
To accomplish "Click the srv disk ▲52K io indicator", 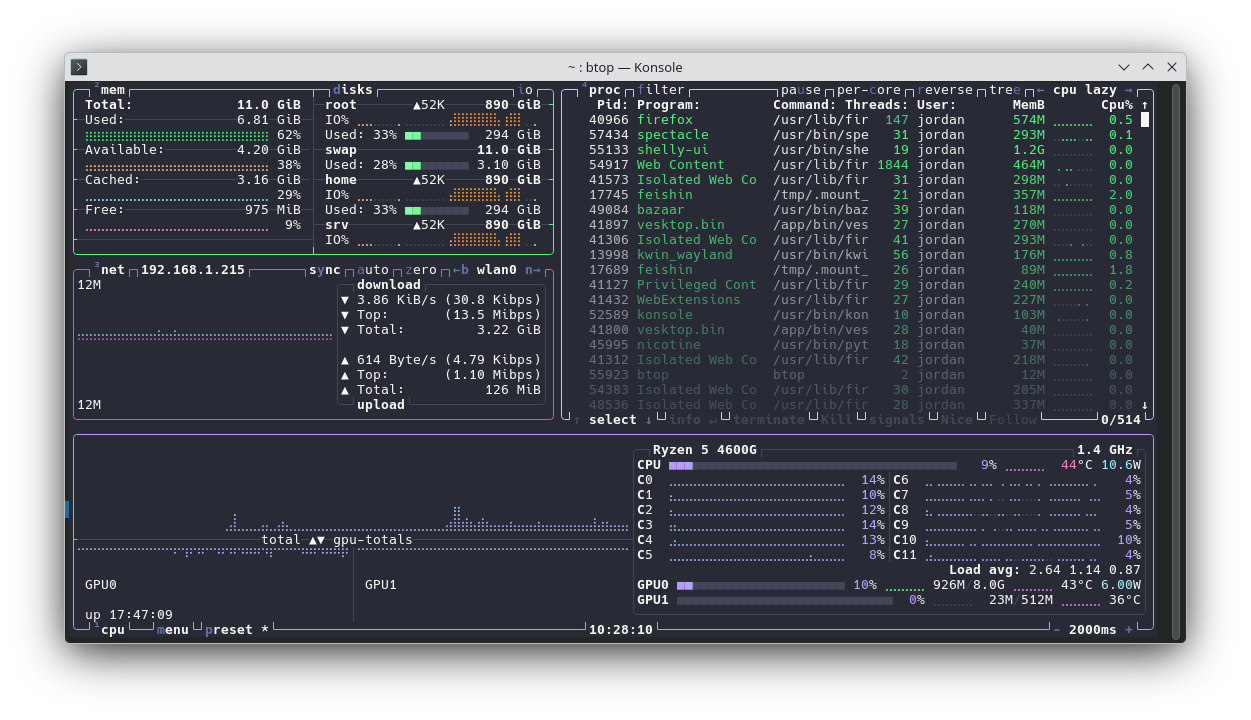I will pyautogui.click(x=429, y=225).
